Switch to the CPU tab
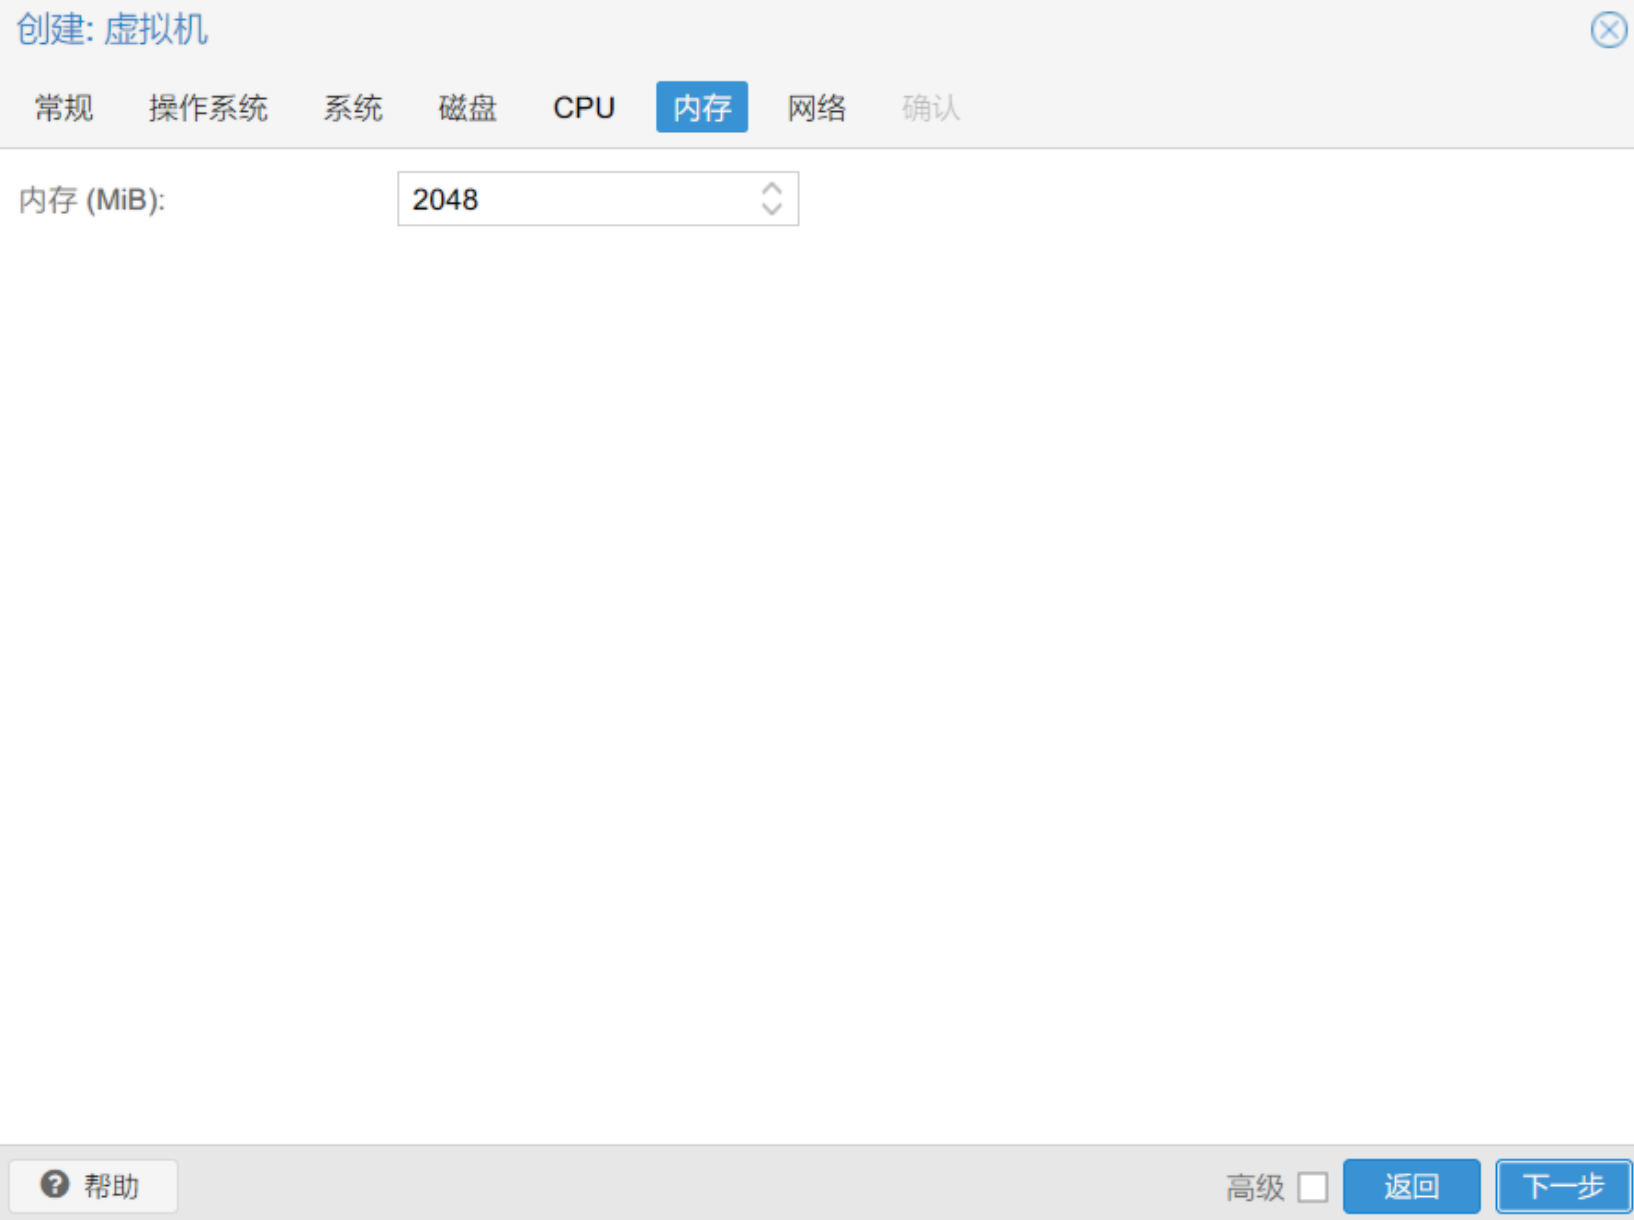The image size is (1634, 1220). [584, 107]
